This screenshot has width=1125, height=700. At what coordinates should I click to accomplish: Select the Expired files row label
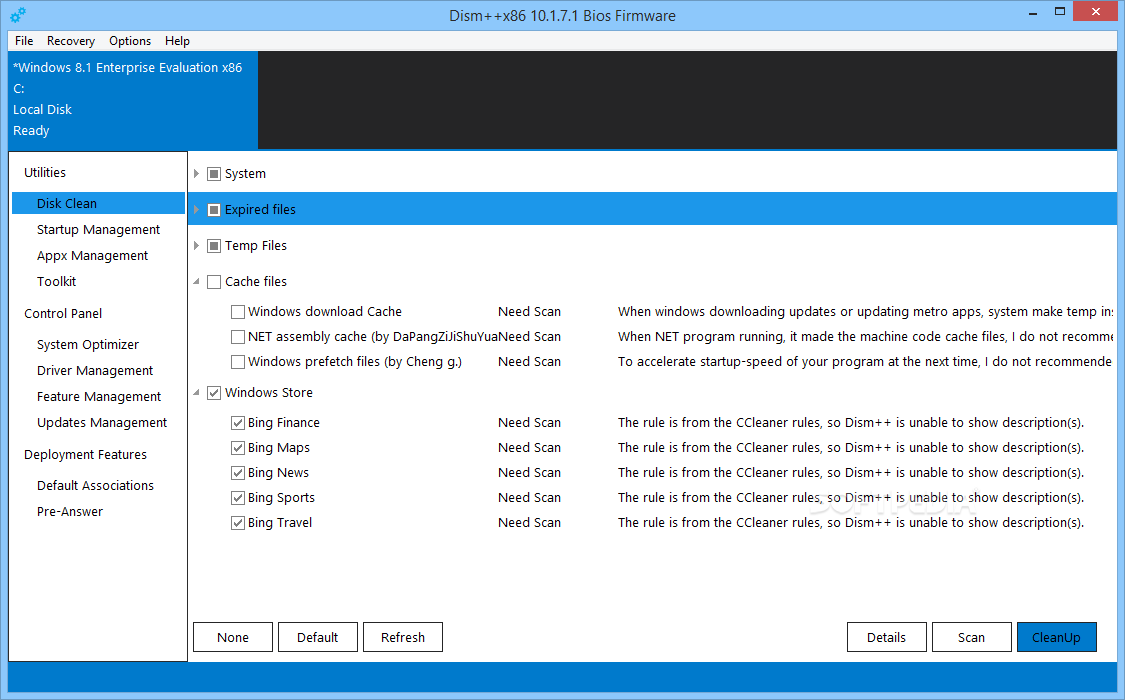(x=260, y=209)
